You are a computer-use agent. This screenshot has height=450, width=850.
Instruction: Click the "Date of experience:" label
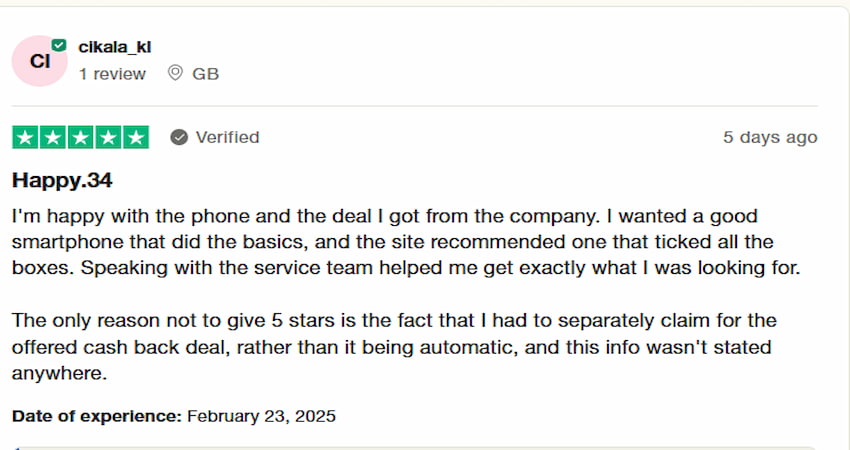tap(96, 416)
